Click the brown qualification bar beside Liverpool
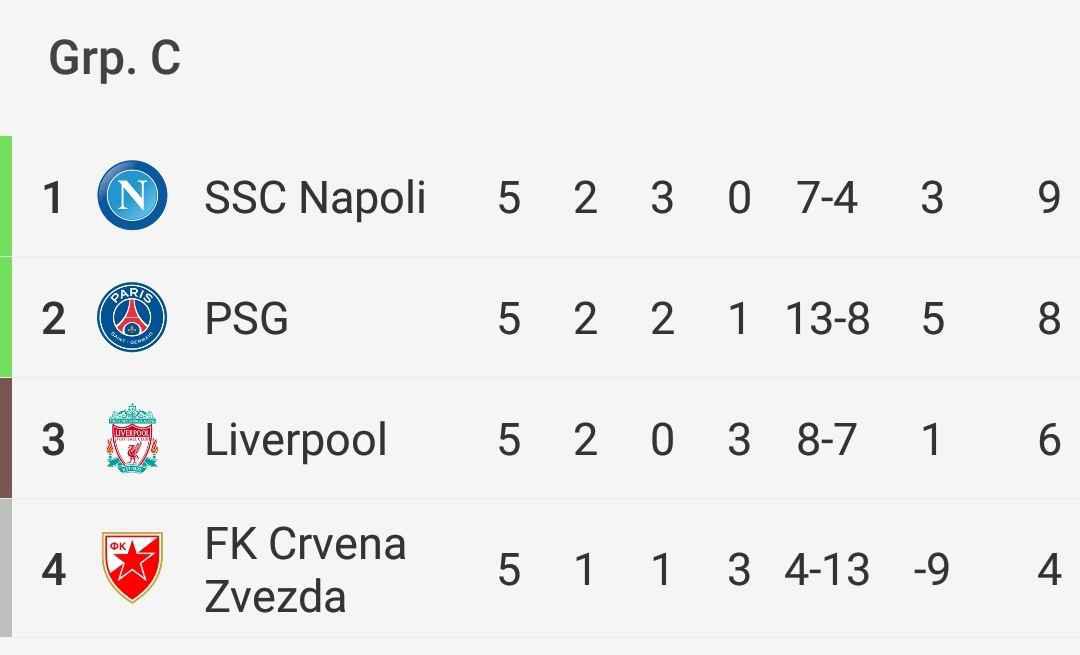The image size is (1080, 655). coord(6,438)
